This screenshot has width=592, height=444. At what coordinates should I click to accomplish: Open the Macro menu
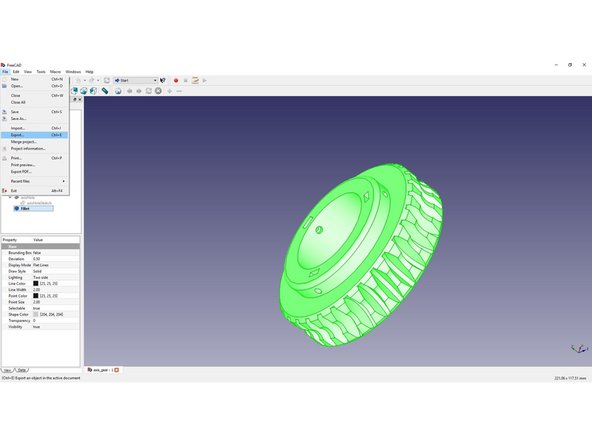click(55, 72)
